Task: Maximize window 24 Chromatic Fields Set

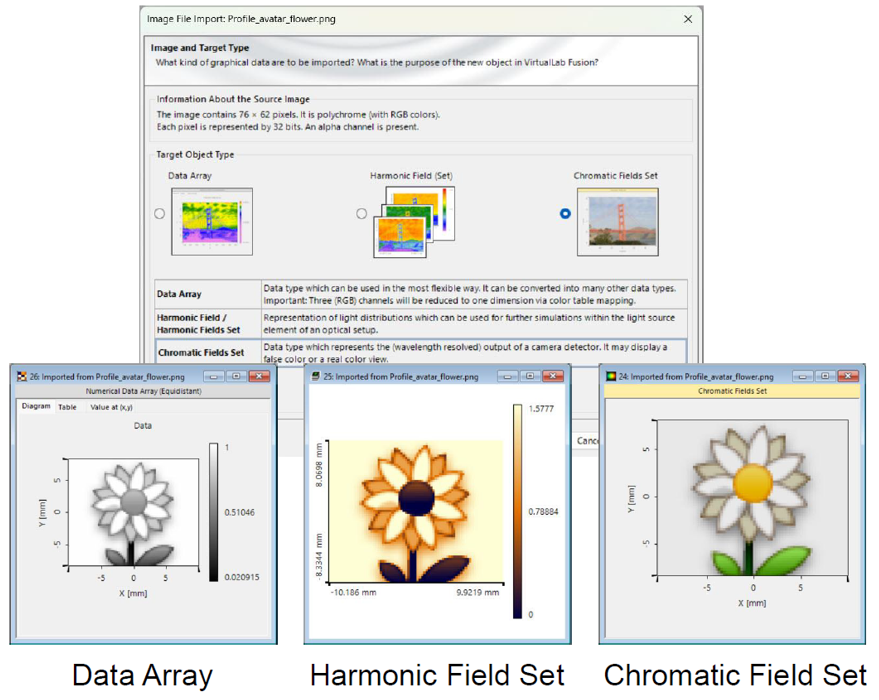Action: (825, 376)
